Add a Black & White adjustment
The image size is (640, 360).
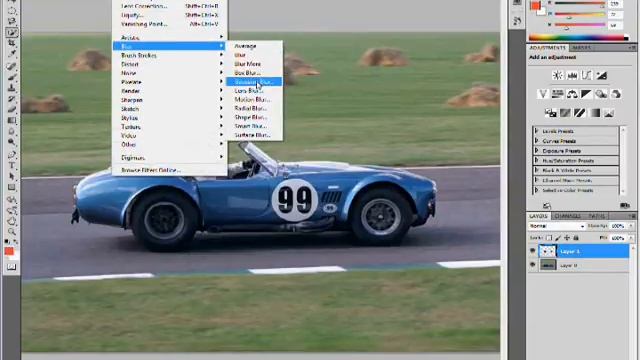click(x=586, y=94)
